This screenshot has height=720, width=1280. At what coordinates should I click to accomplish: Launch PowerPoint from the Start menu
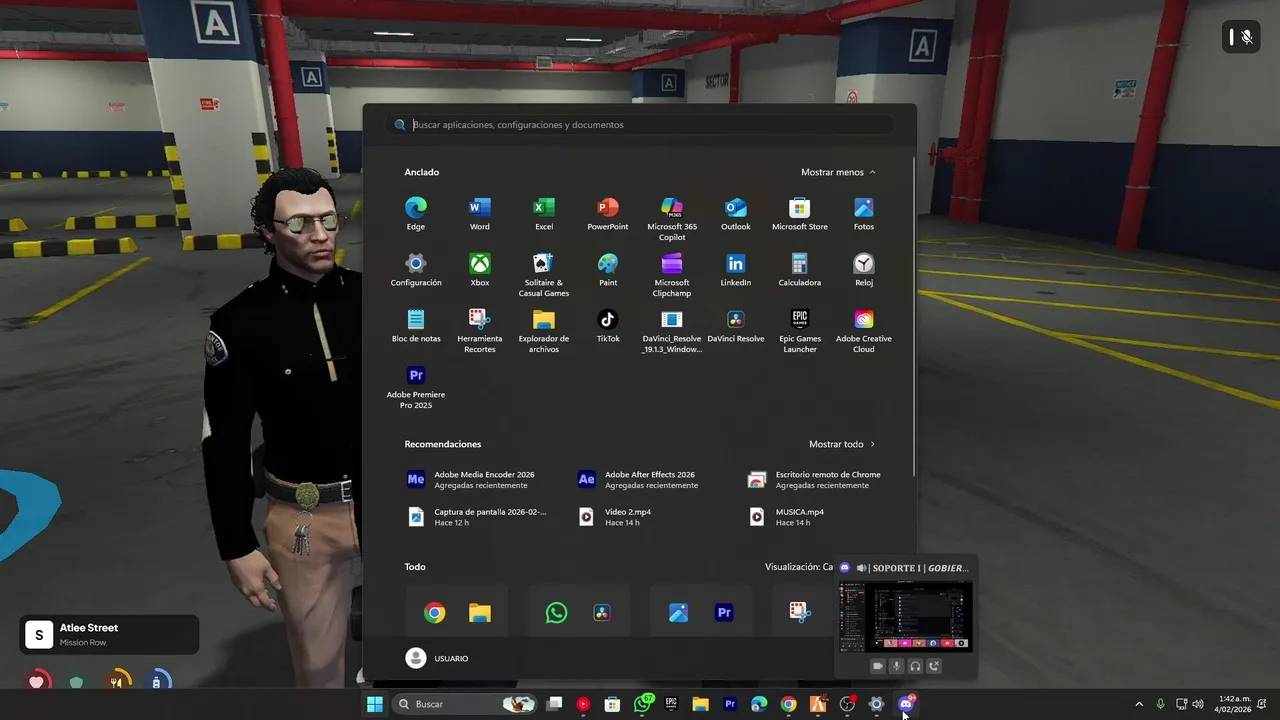608,214
